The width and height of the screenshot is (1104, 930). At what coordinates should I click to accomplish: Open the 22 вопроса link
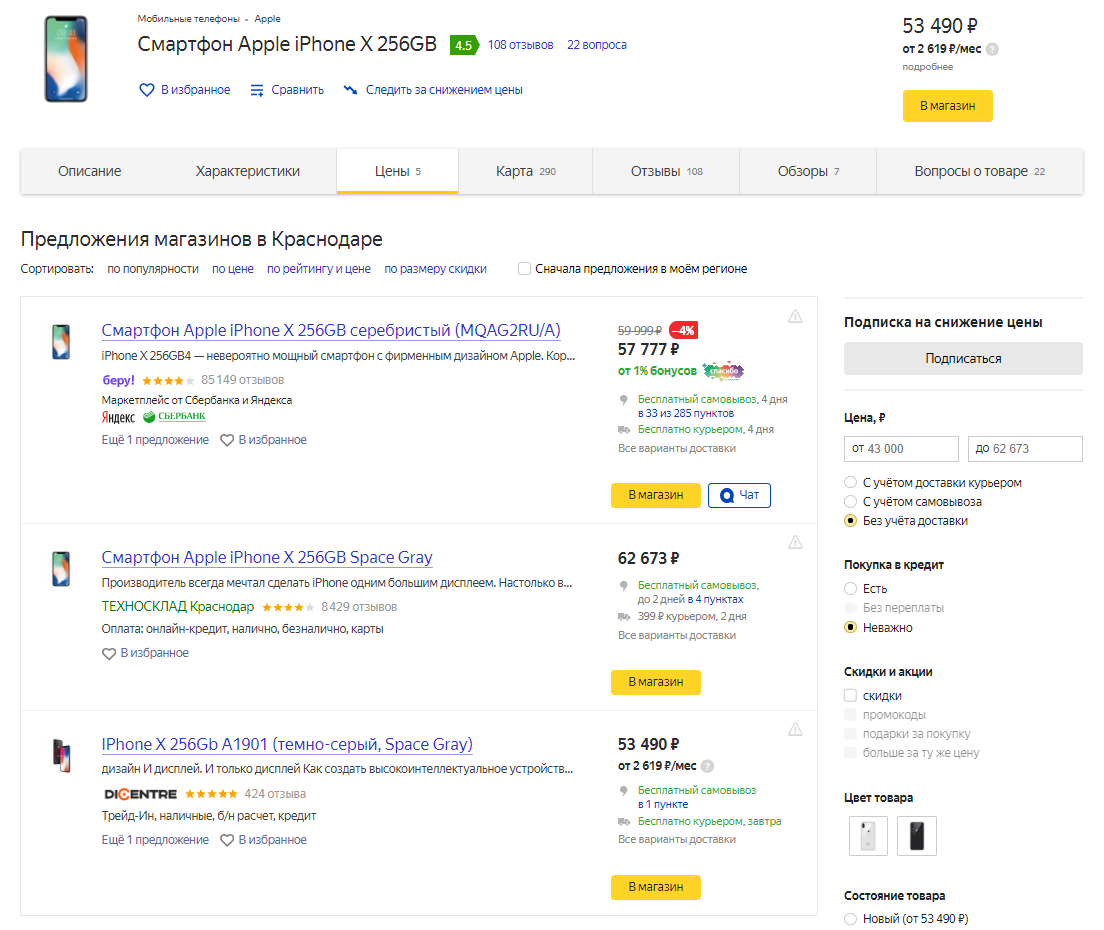(x=597, y=45)
